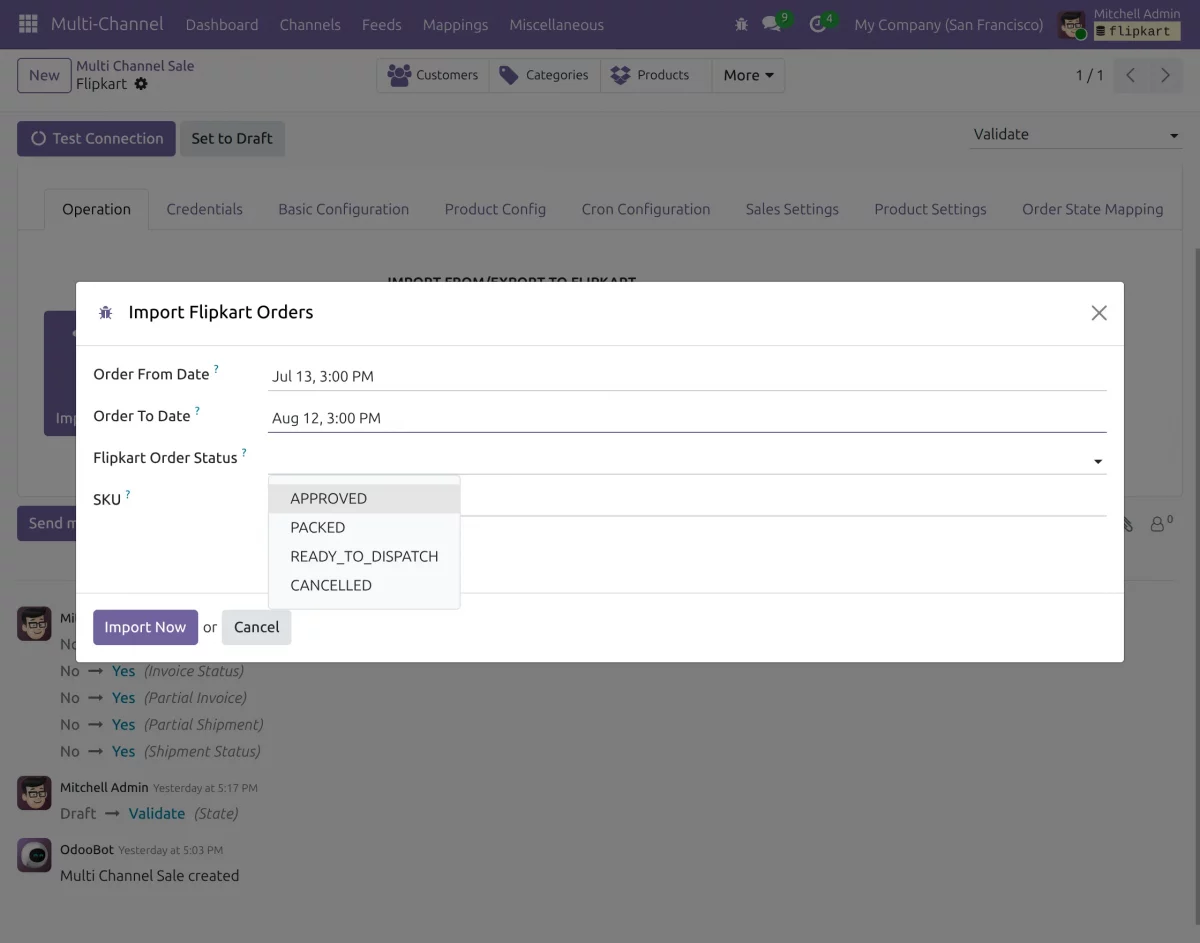Open the Mappings menu

tap(455, 24)
